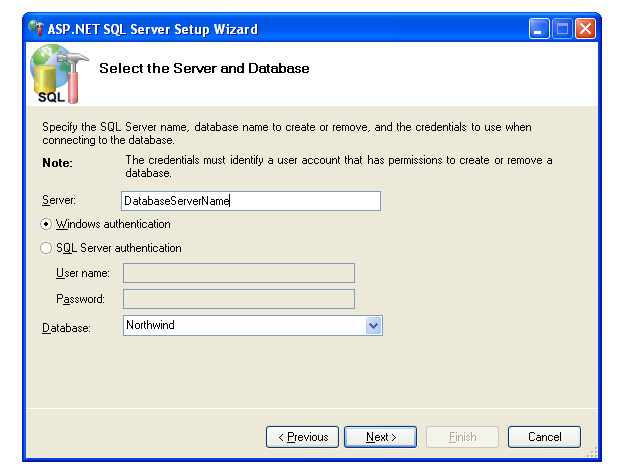Click the 'Select the Server and Database' heading
The image size is (620, 473).
[x=204, y=68]
